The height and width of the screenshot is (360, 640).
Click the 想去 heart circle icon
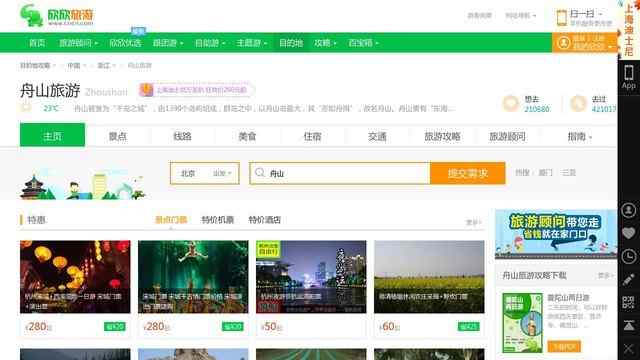click(x=511, y=103)
